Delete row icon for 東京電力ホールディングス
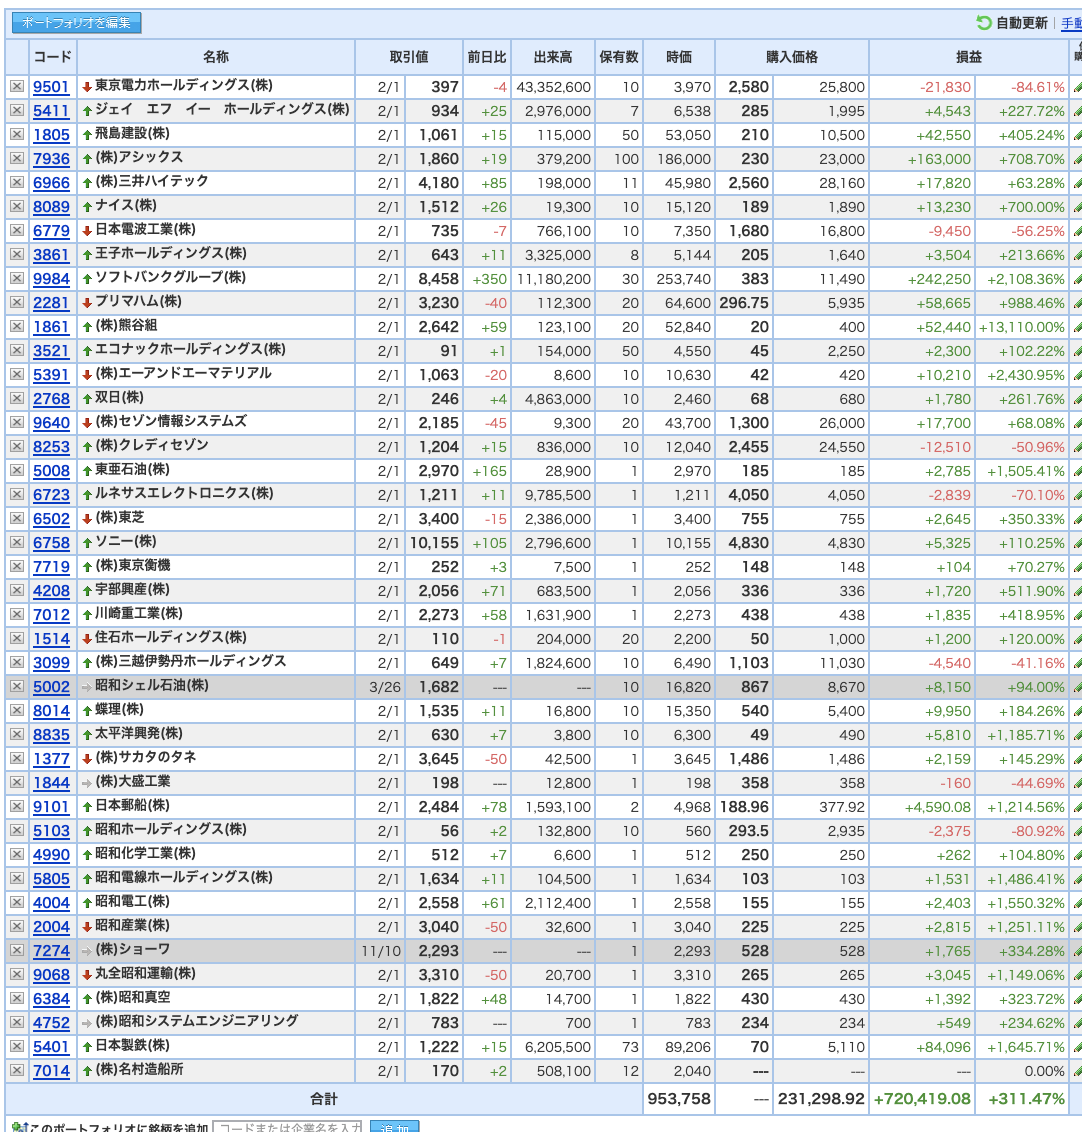 [17, 87]
